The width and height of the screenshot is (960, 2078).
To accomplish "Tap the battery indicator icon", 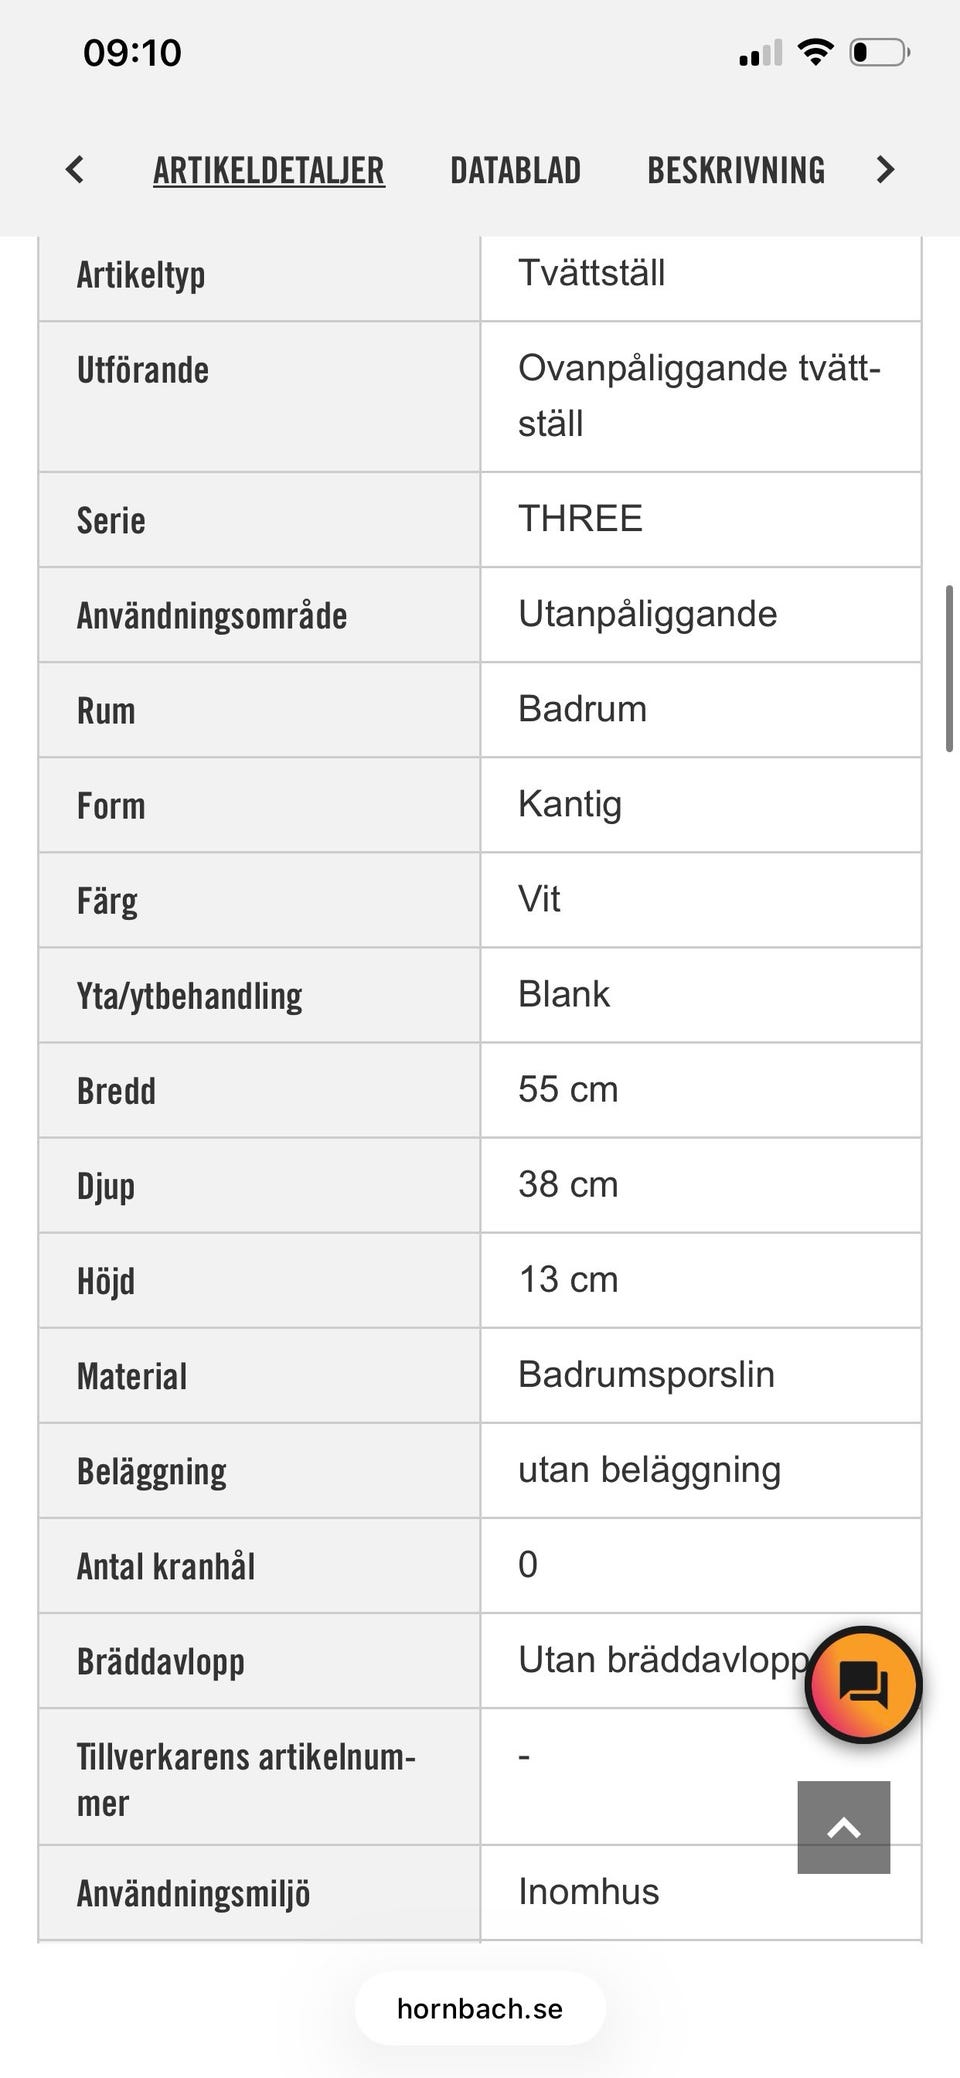I will pos(880,52).
